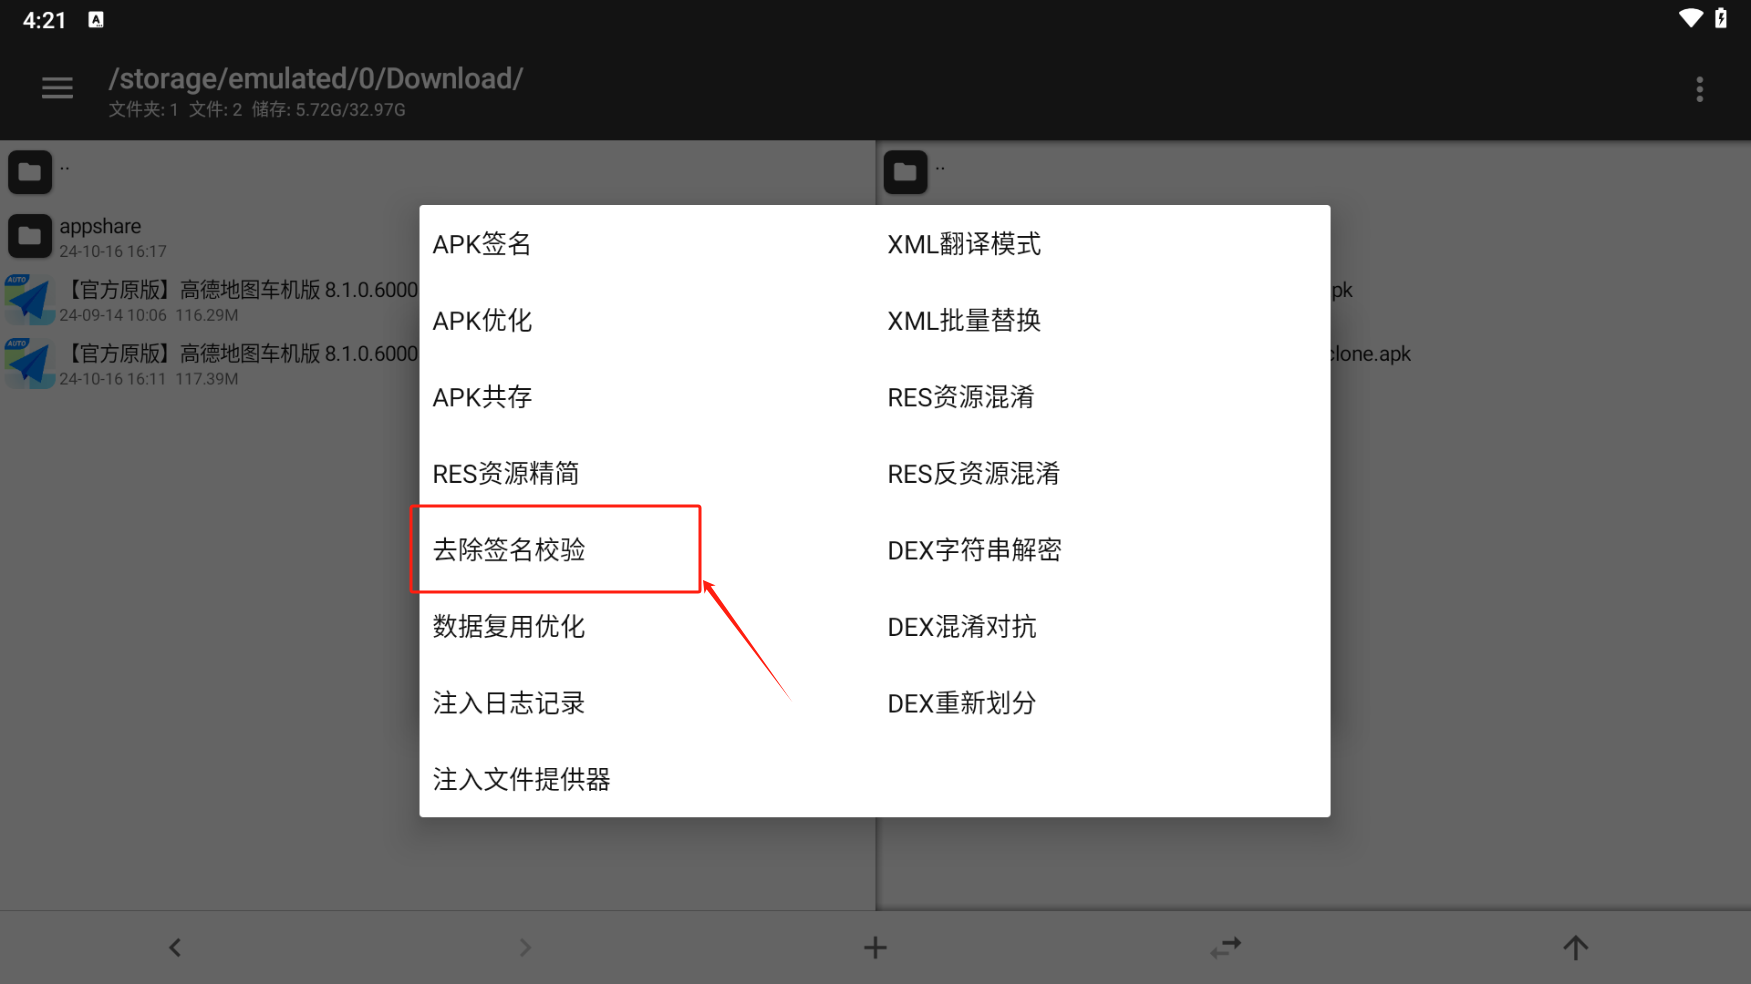
Task: Select RES资源精简 option
Action: pyautogui.click(x=506, y=474)
